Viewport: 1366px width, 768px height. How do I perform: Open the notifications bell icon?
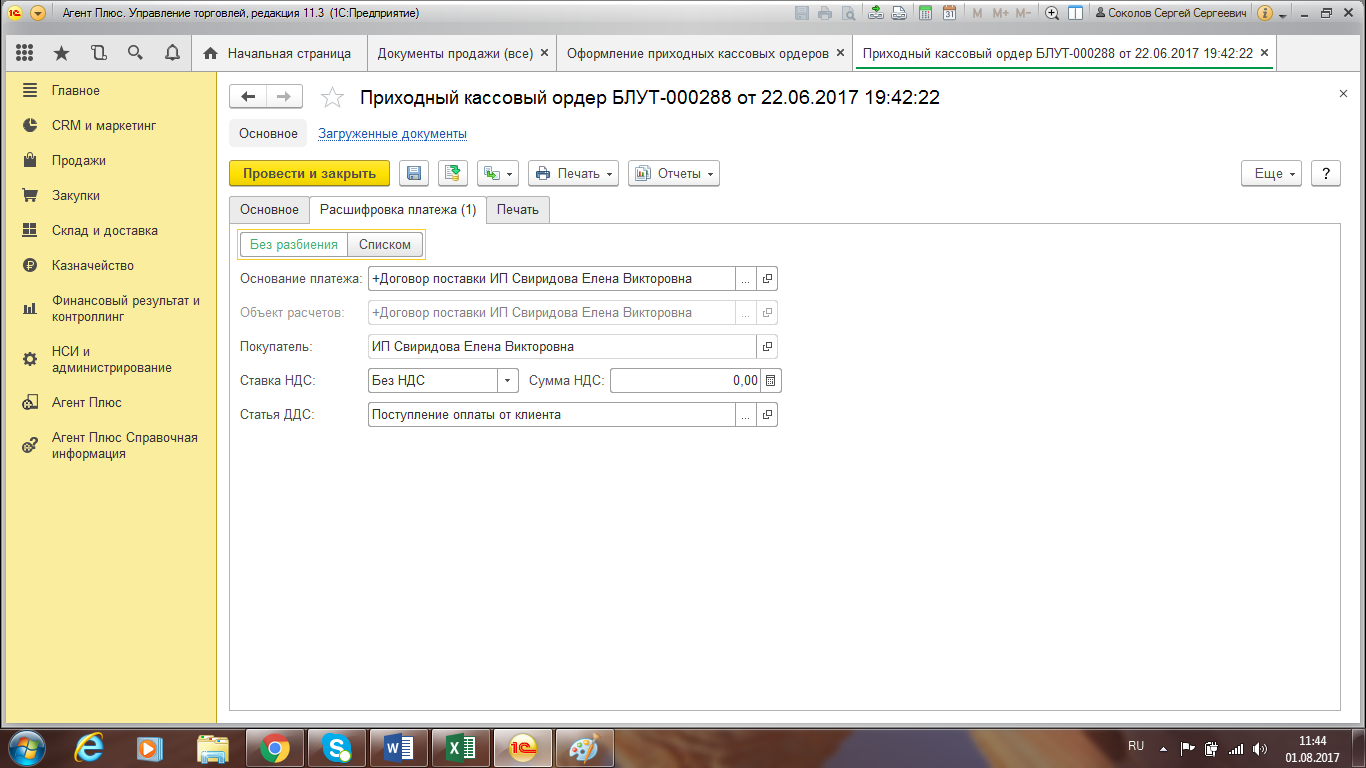pyautogui.click(x=172, y=53)
